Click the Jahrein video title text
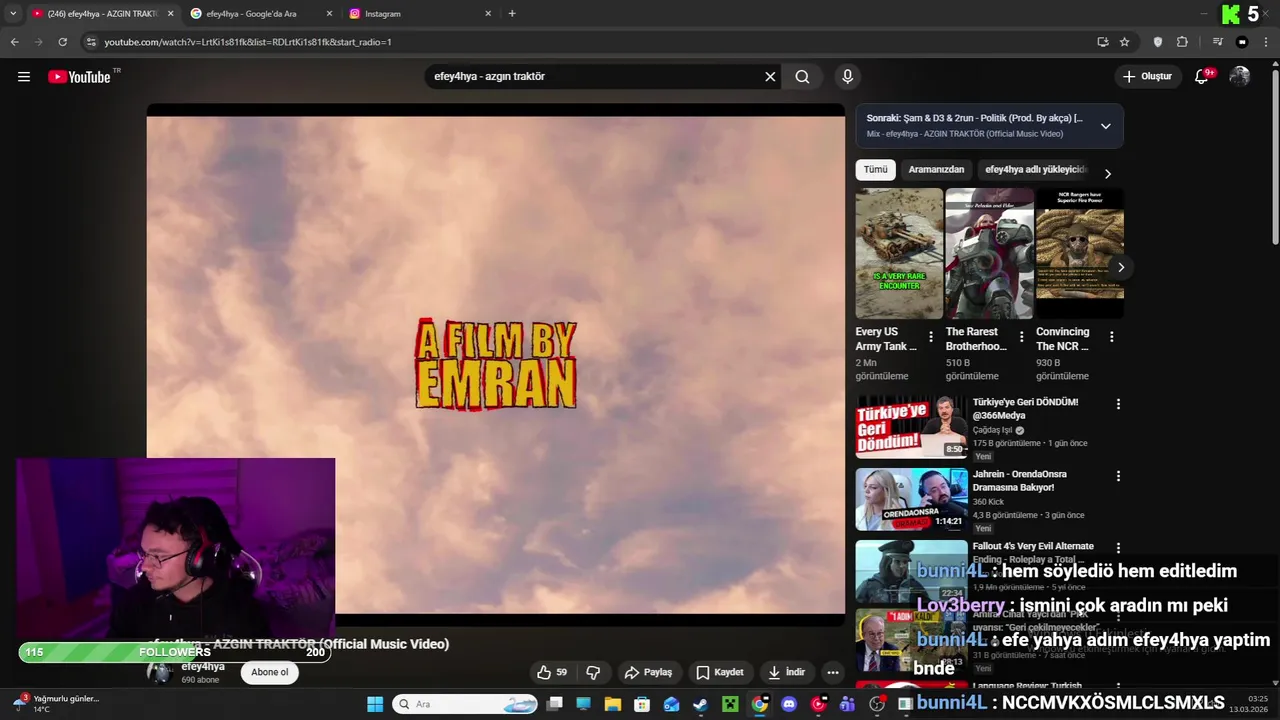 [1020, 481]
